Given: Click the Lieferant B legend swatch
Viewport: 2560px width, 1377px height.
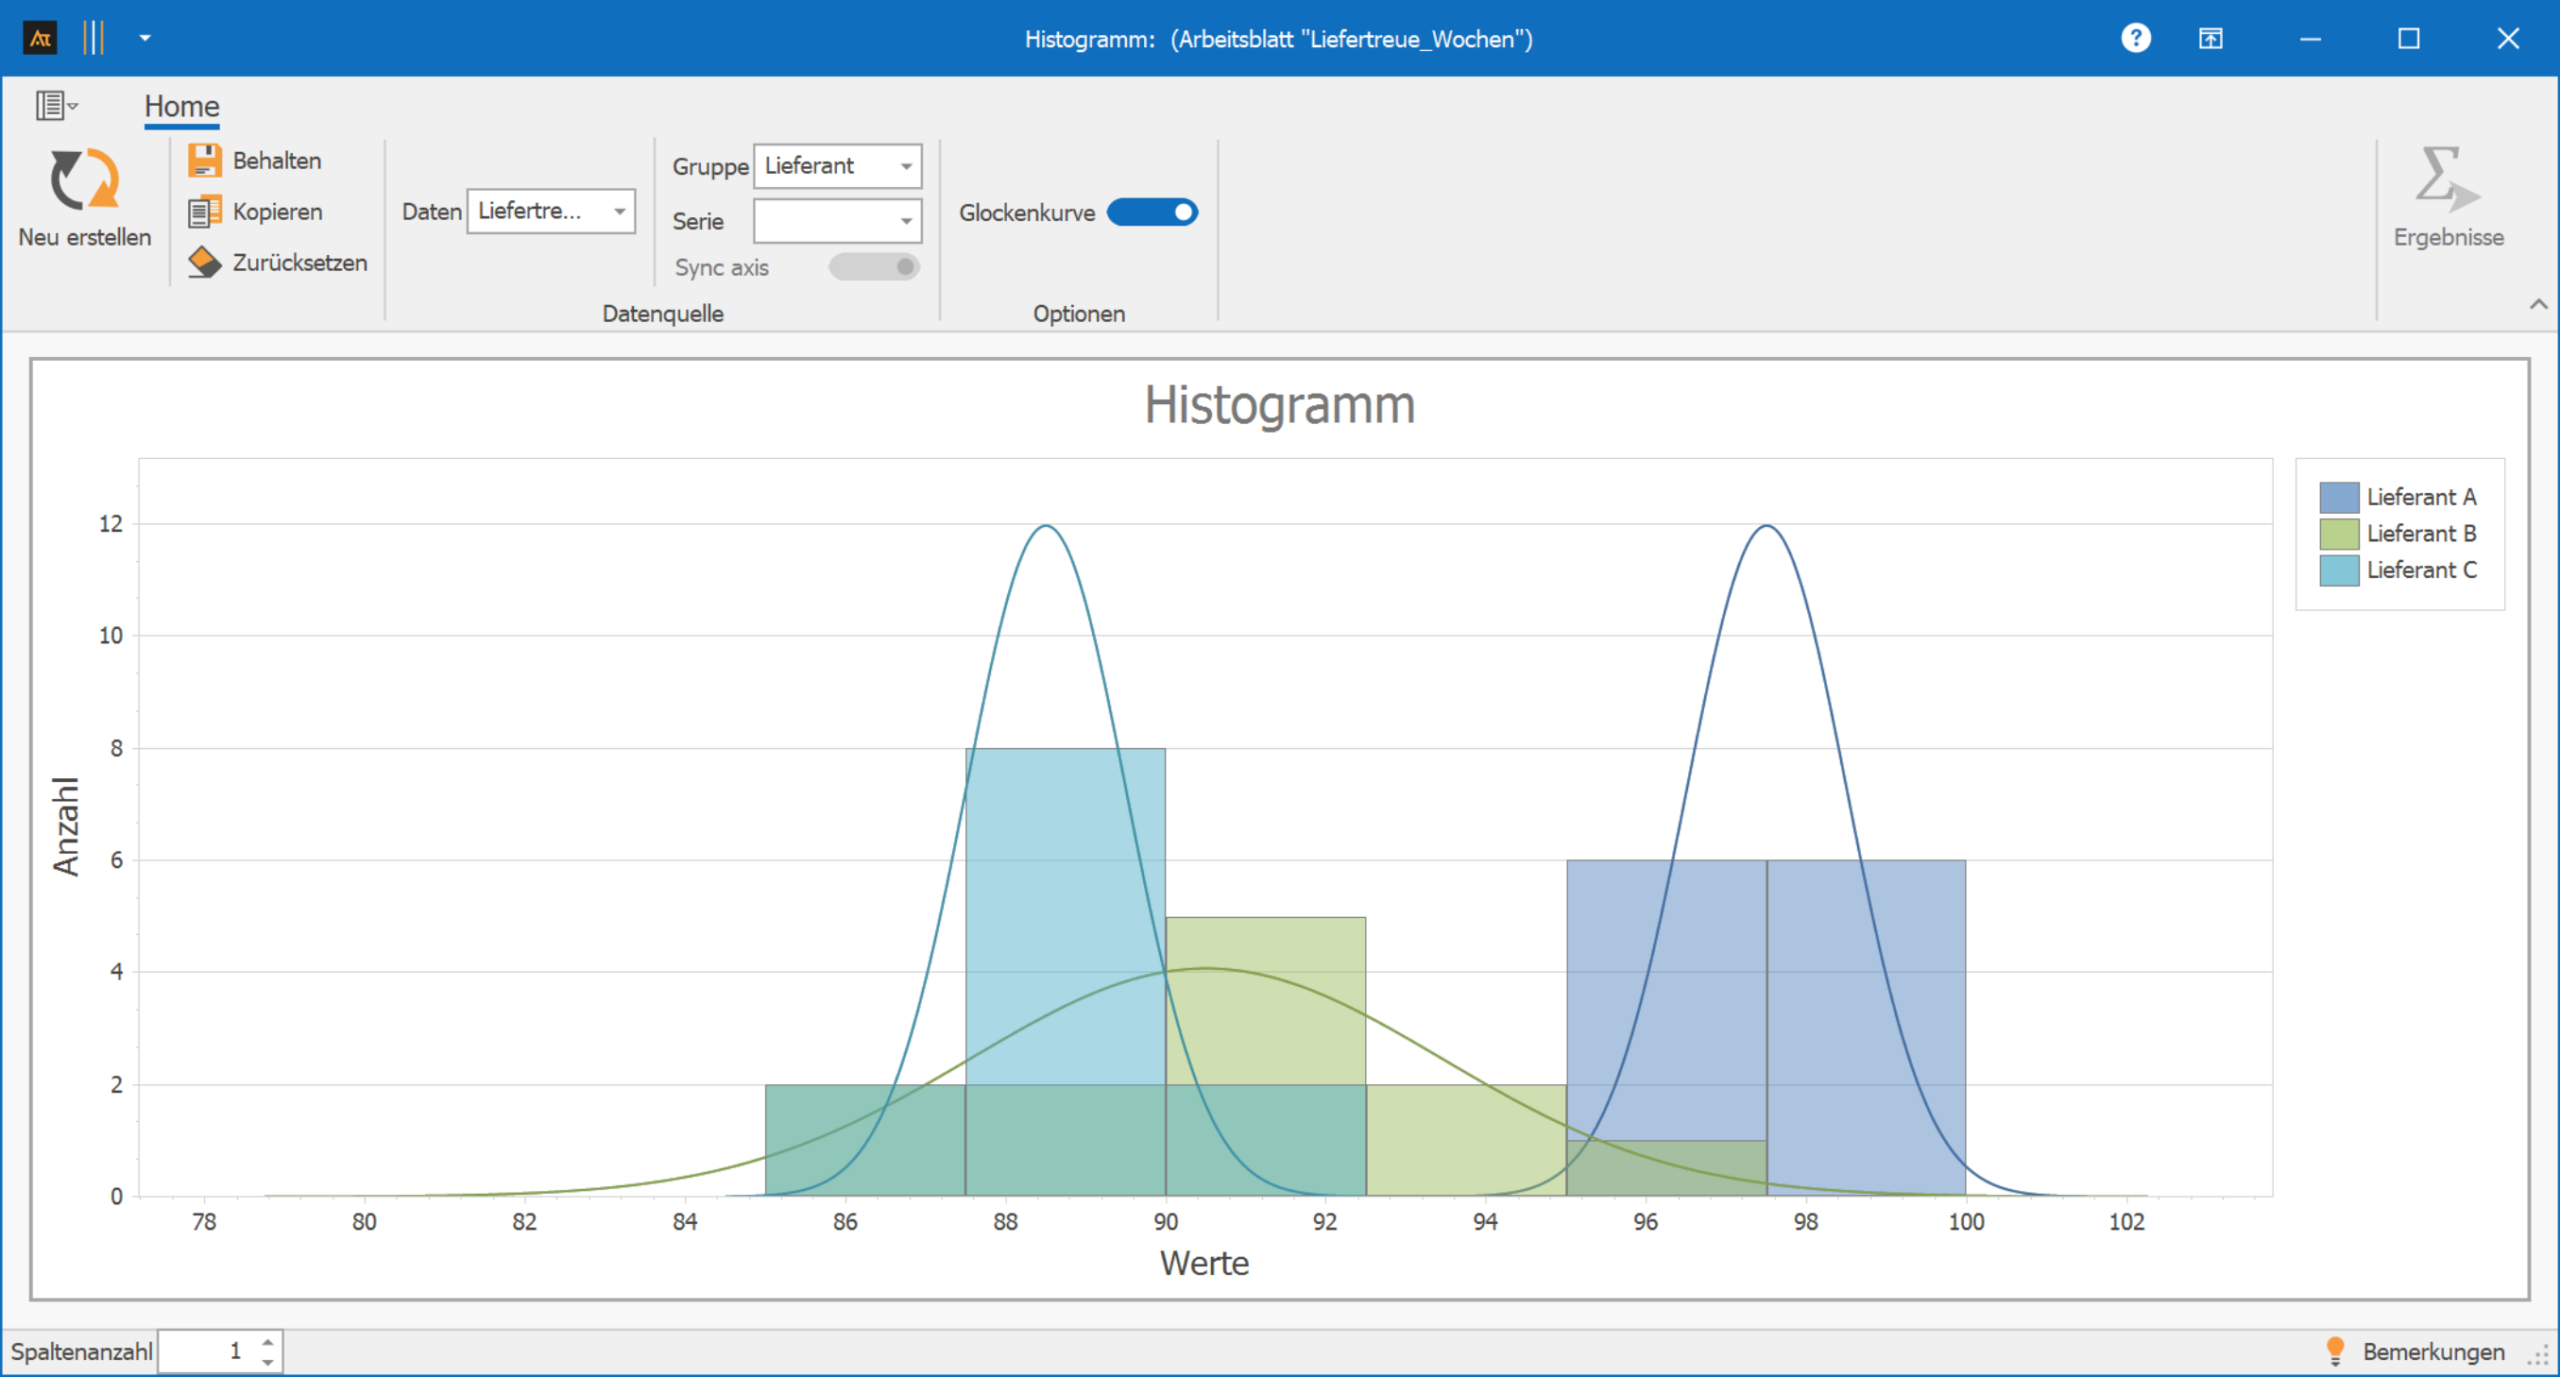Looking at the screenshot, I should [2339, 533].
